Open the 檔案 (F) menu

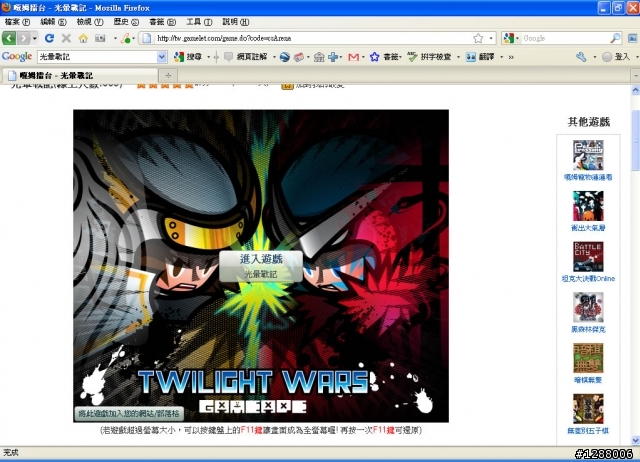click(x=17, y=22)
